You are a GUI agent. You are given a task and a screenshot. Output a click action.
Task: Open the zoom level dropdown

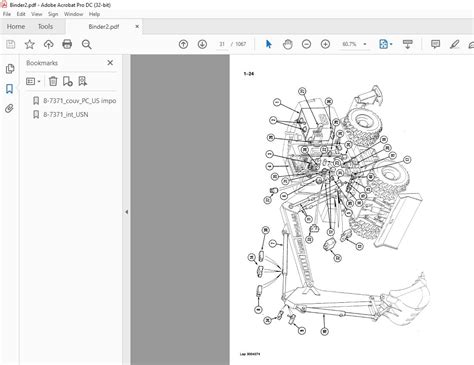click(365, 44)
